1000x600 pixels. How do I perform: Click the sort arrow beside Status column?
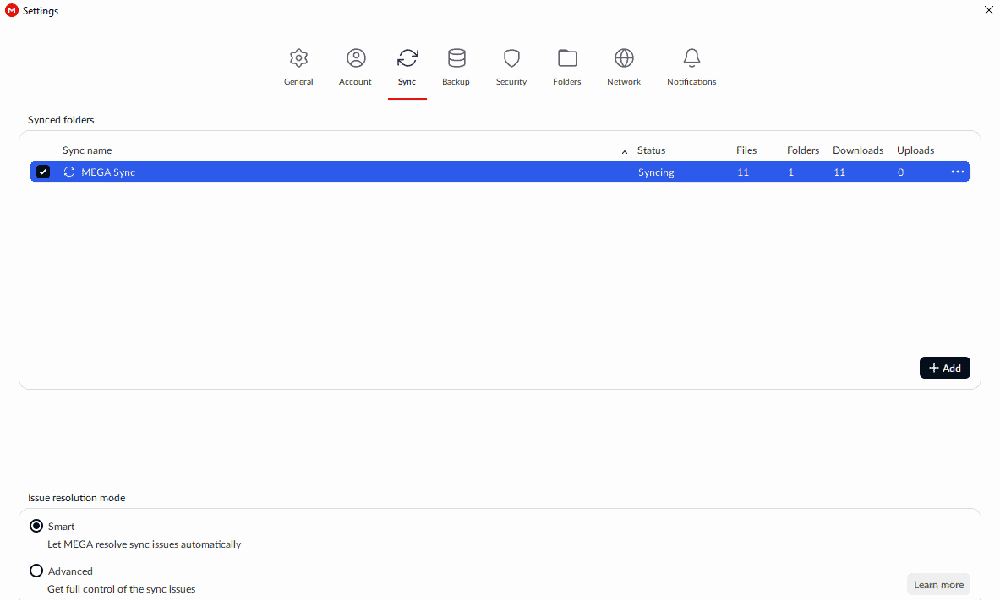(x=625, y=152)
